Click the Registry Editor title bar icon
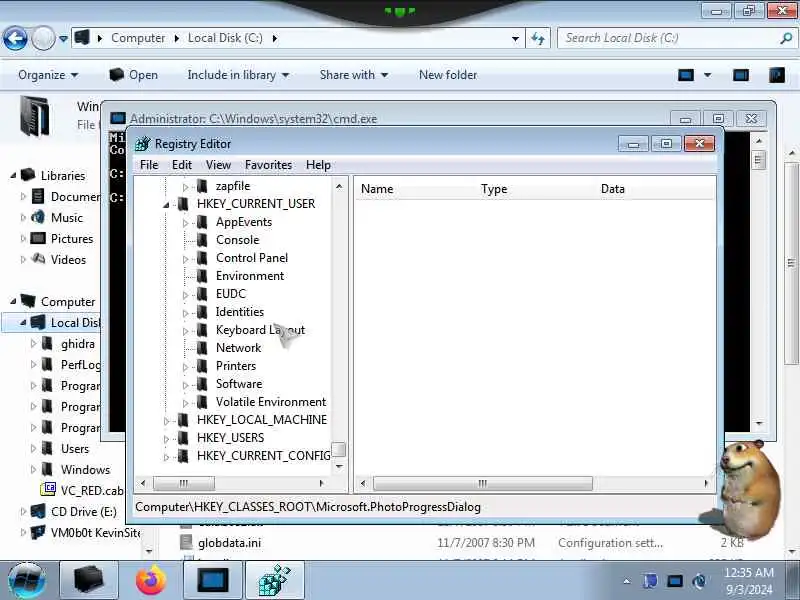The image size is (800, 600). pos(143,144)
